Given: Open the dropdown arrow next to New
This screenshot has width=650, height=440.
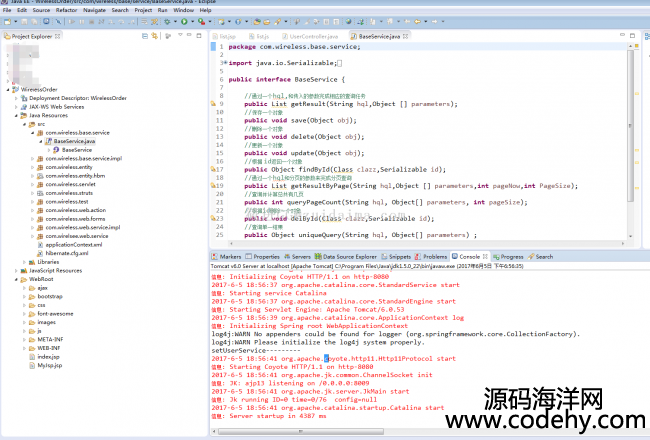Looking at the screenshot, I should coord(16,22).
